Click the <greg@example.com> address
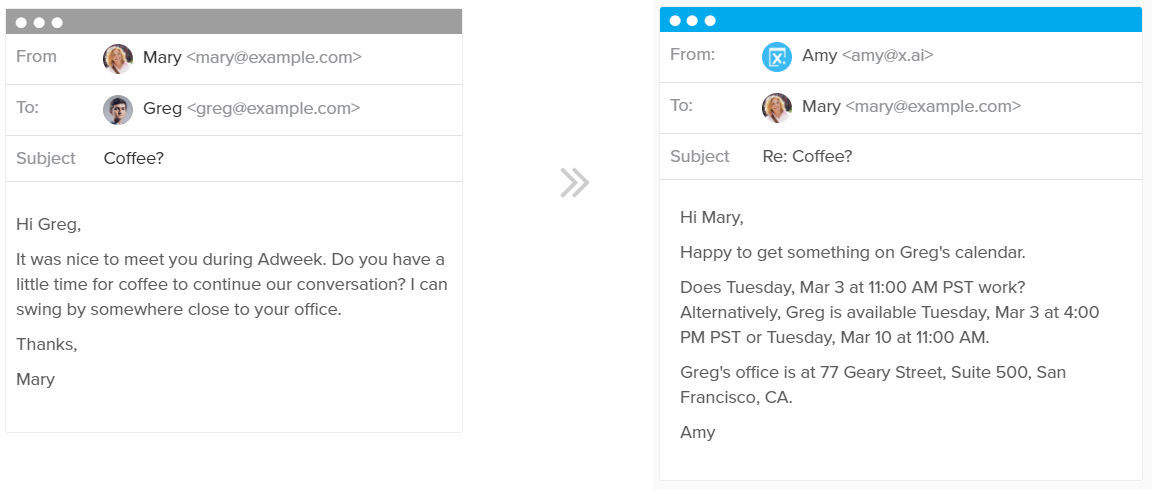This screenshot has height=498, width=1152. 273,109
